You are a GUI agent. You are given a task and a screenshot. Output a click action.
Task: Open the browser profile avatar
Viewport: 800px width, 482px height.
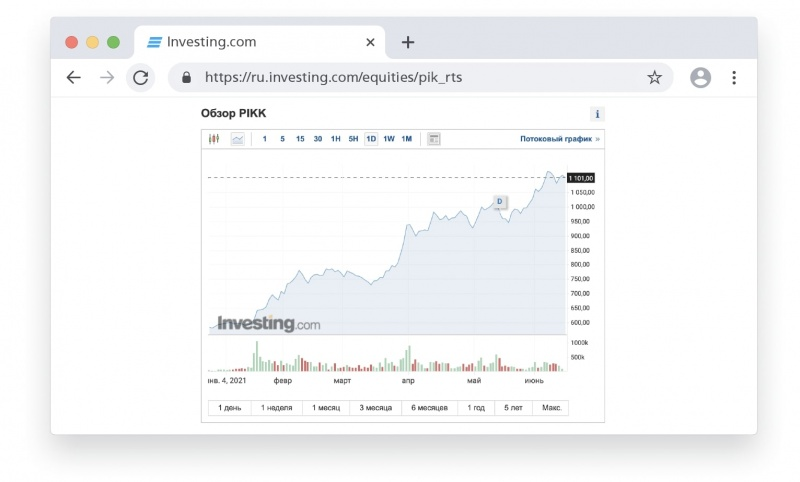click(x=701, y=78)
